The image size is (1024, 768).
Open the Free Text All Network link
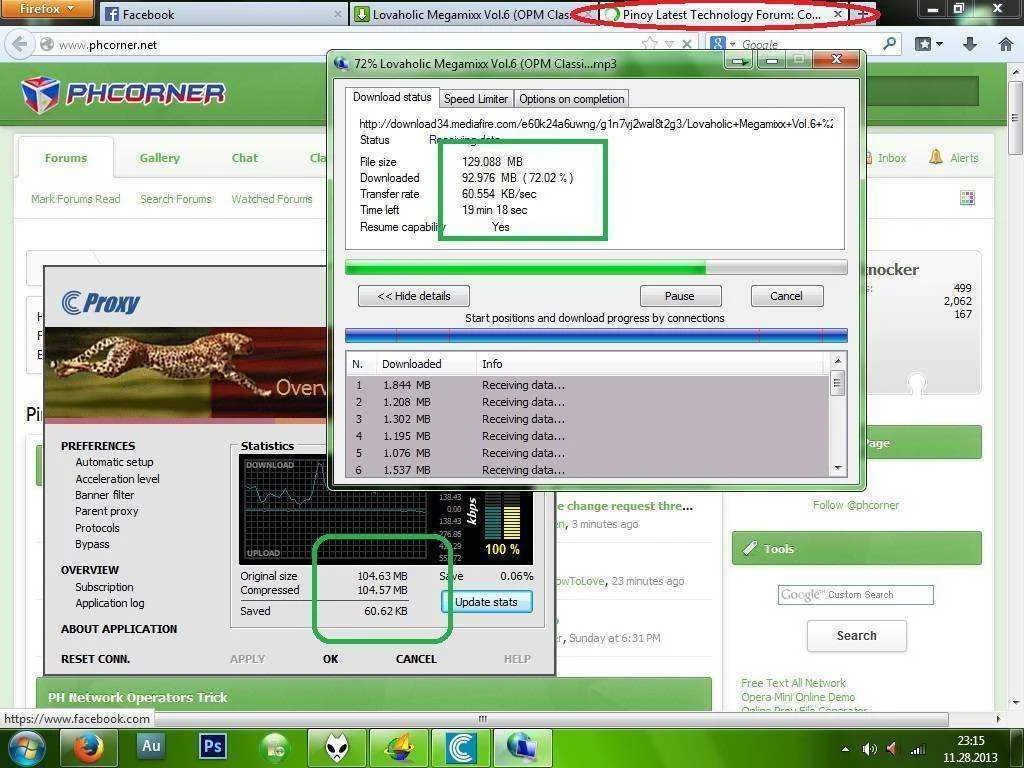[793, 683]
